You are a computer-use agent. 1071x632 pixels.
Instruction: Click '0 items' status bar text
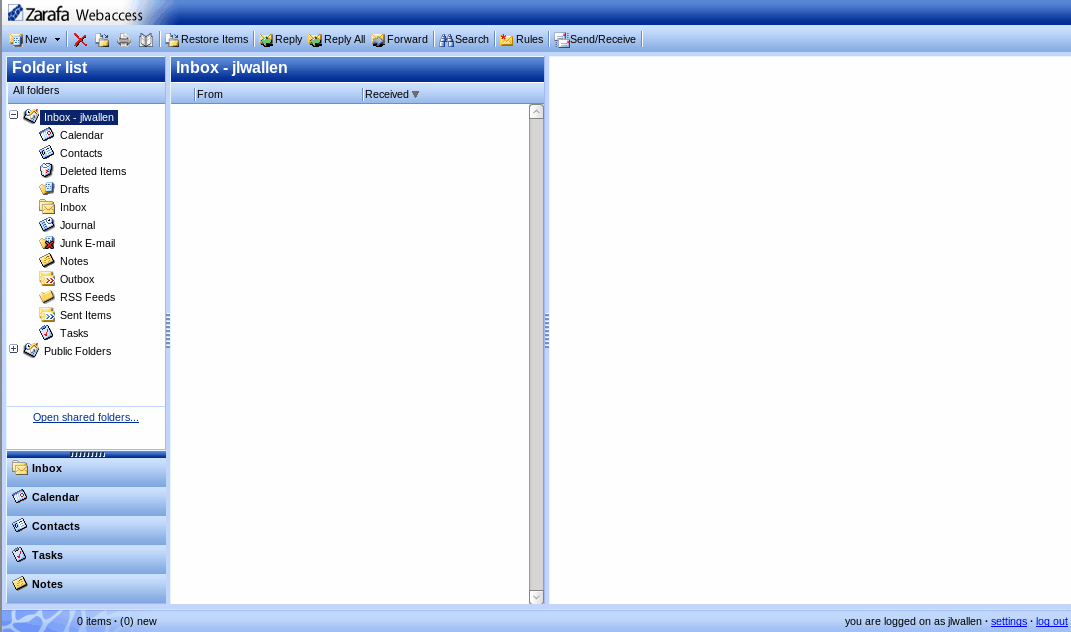(94, 621)
